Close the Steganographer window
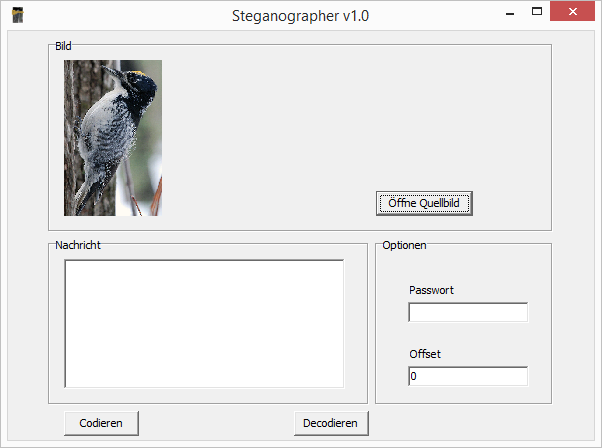This screenshot has width=602, height=448. pyautogui.click(x=572, y=12)
